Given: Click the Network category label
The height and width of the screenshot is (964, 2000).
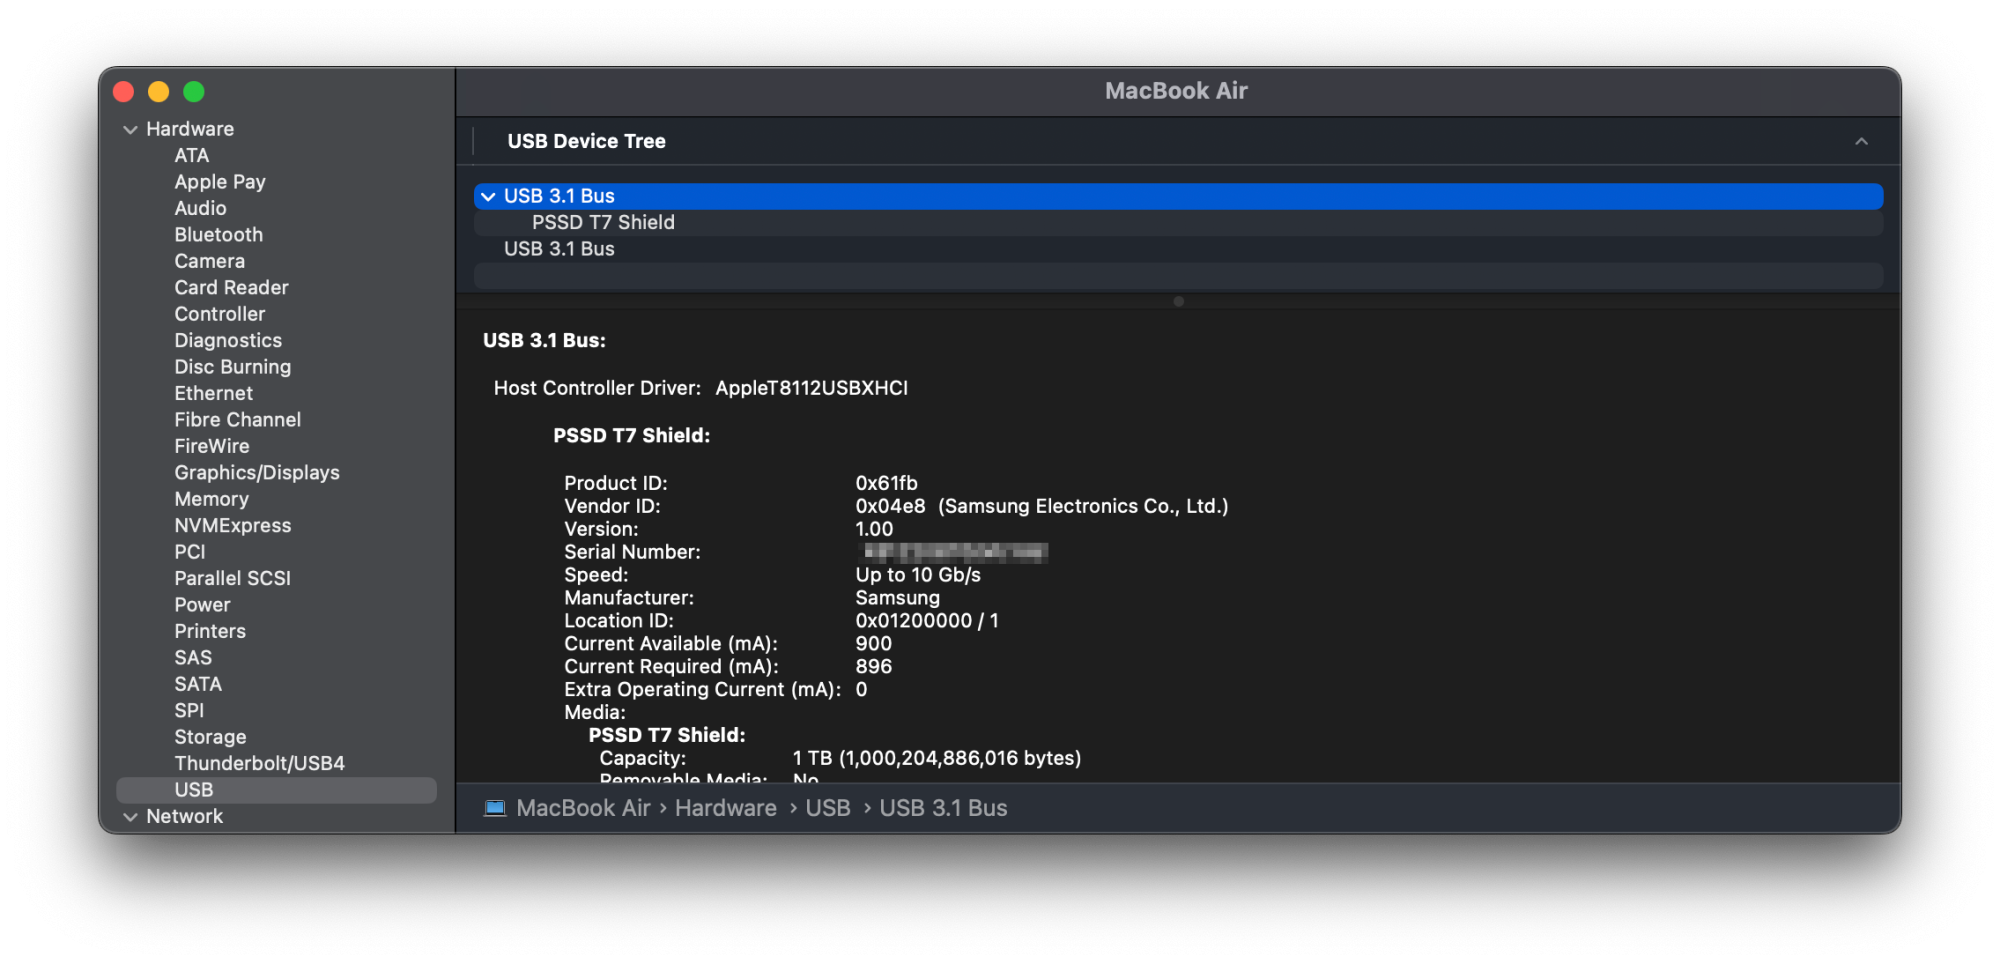Looking at the screenshot, I should pyautogui.click(x=185, y=817).
